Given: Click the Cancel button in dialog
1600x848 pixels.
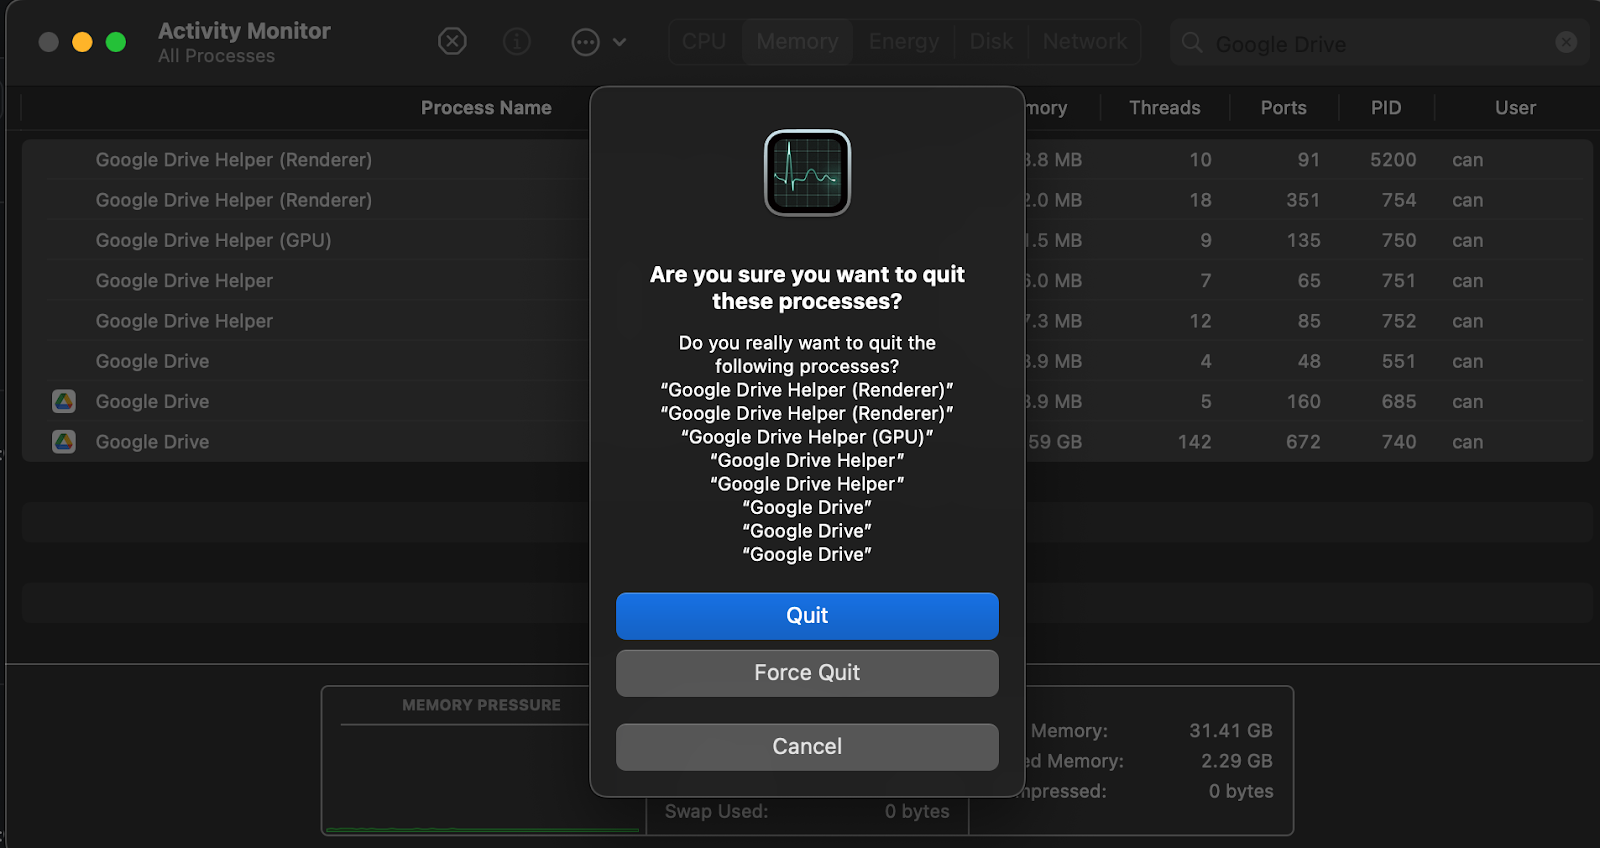Looking at the screenshot, I should click(x=807, y=747).
